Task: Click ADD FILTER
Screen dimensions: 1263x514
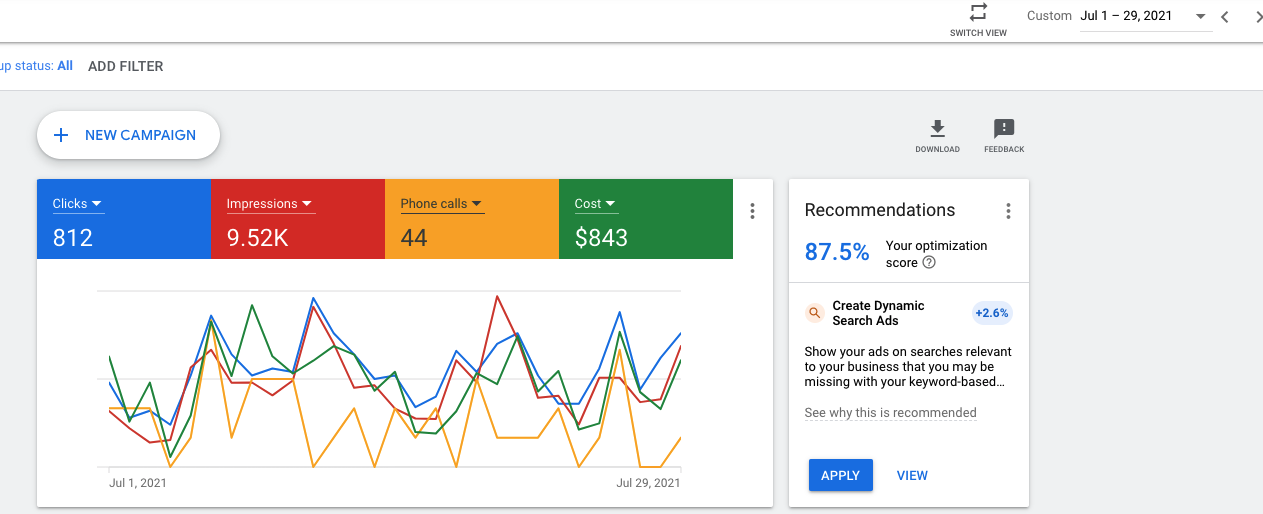Action: [x=126, y=66]
